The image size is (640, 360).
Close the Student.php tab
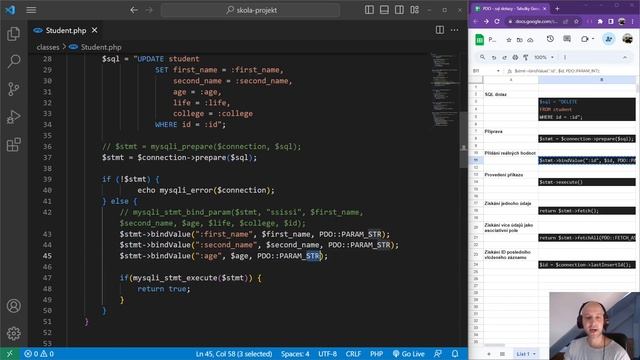95,30
